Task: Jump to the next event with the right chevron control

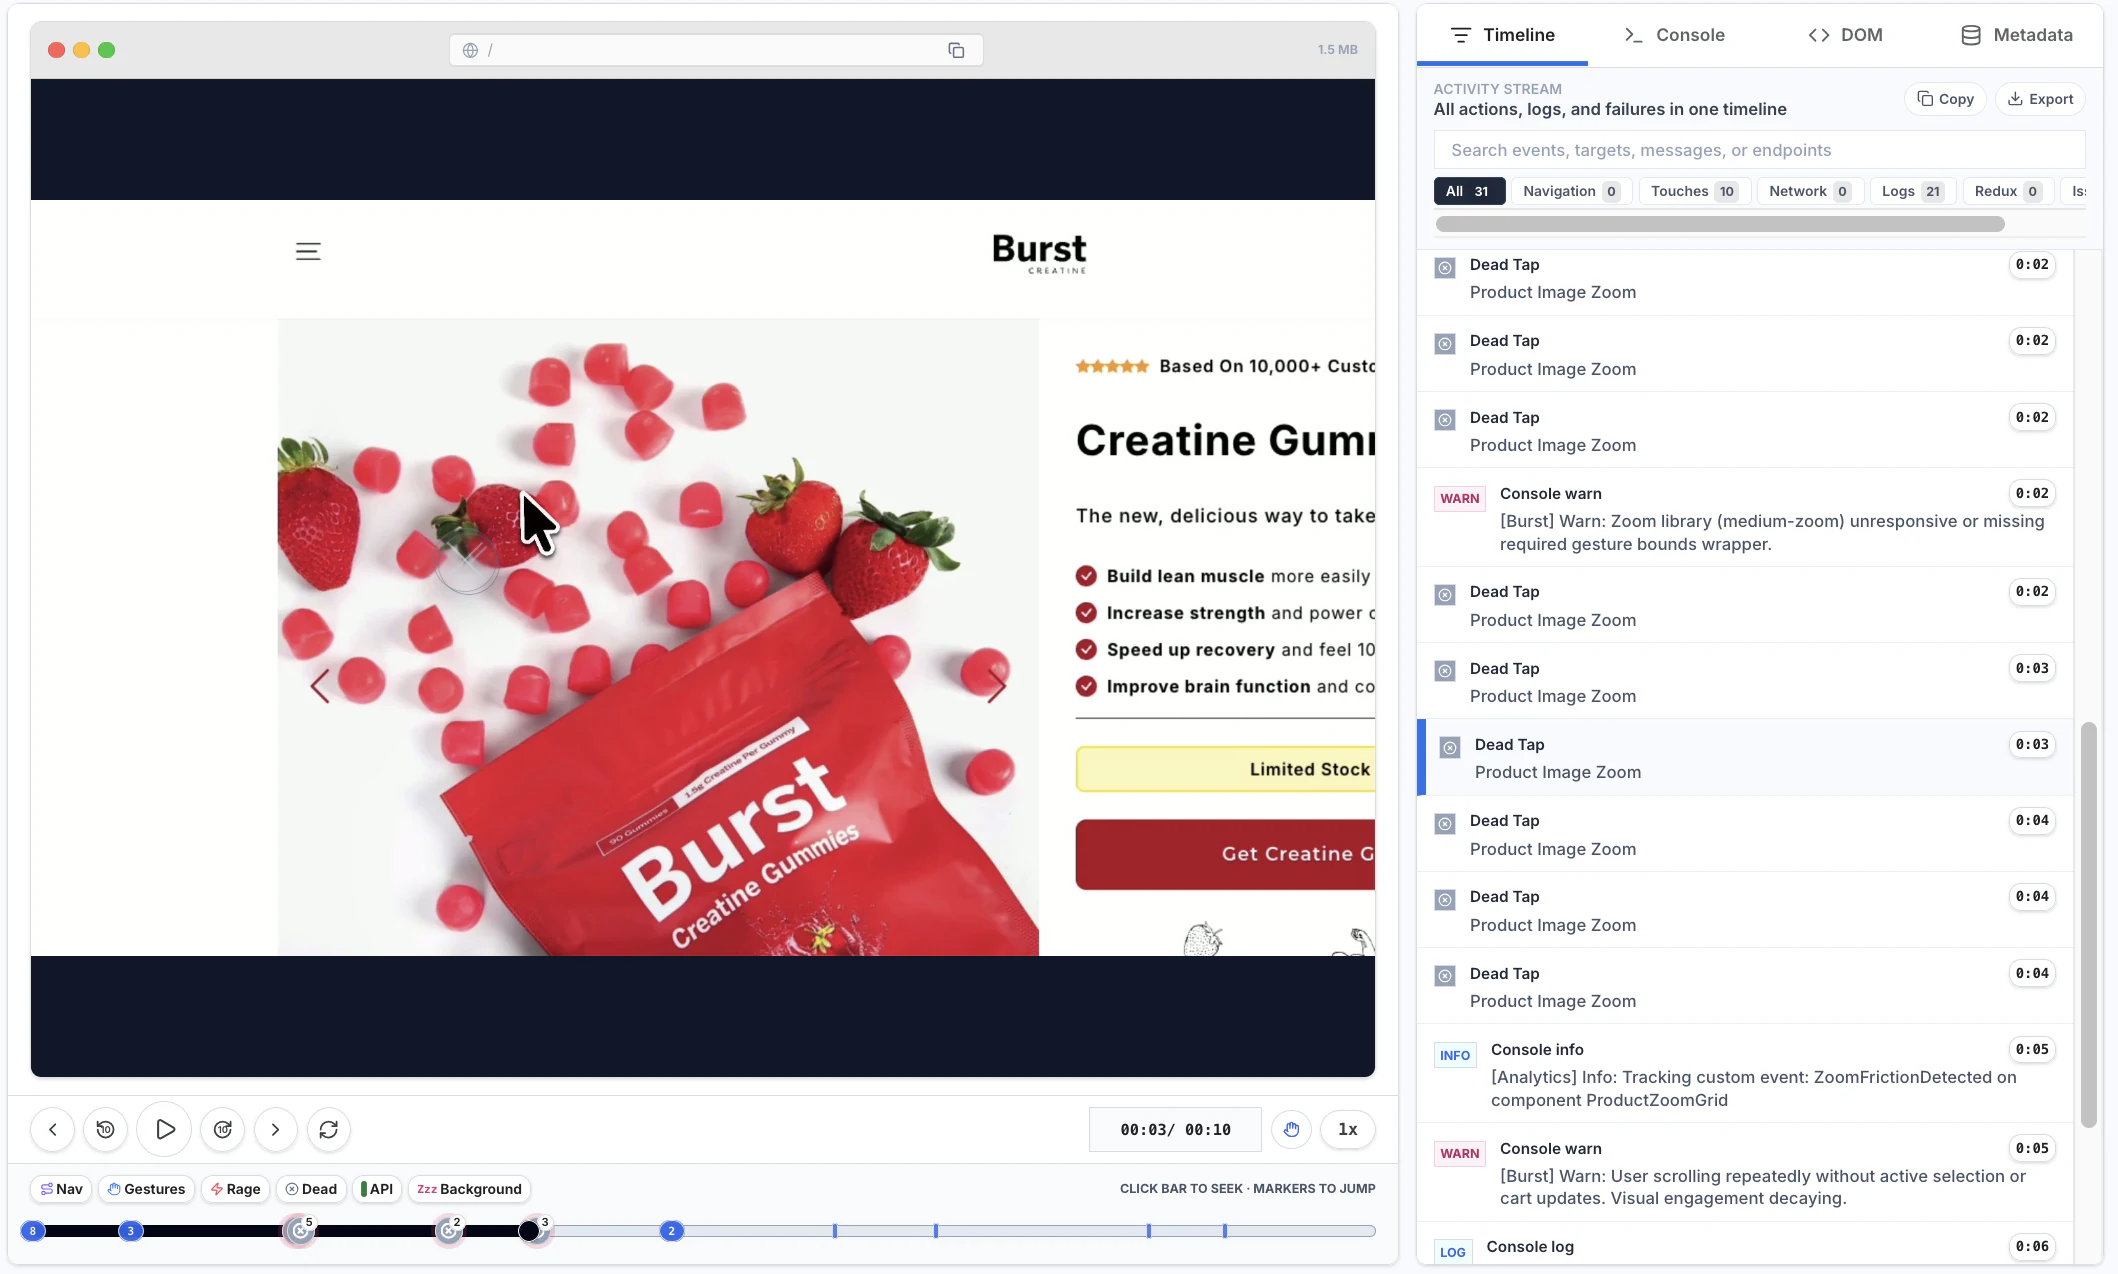Action: click(x=275, y=1129)
